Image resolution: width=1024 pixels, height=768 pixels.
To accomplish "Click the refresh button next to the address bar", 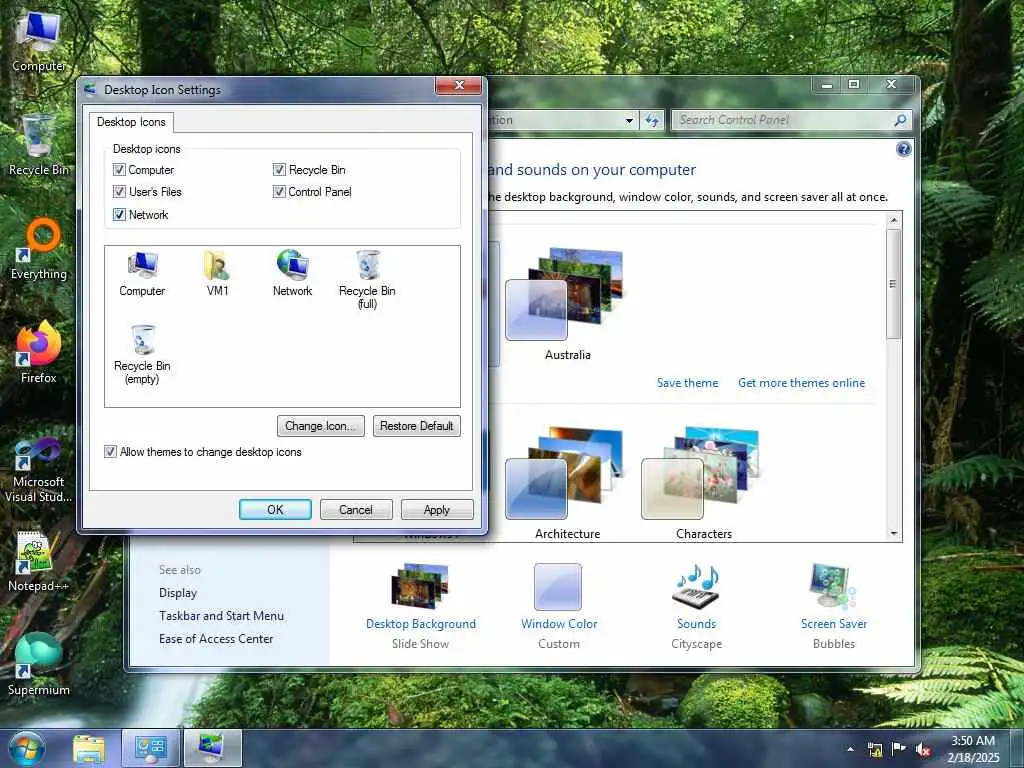I will [x=652, y=120].
